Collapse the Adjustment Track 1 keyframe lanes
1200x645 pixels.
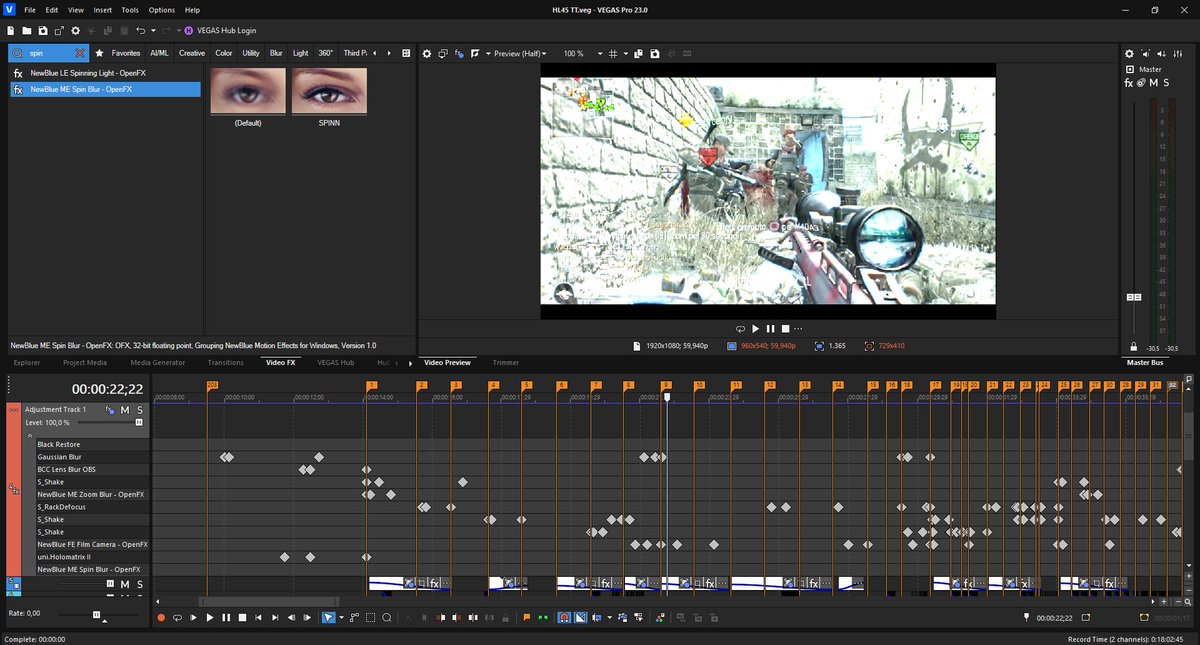click(x=29, y=436)
